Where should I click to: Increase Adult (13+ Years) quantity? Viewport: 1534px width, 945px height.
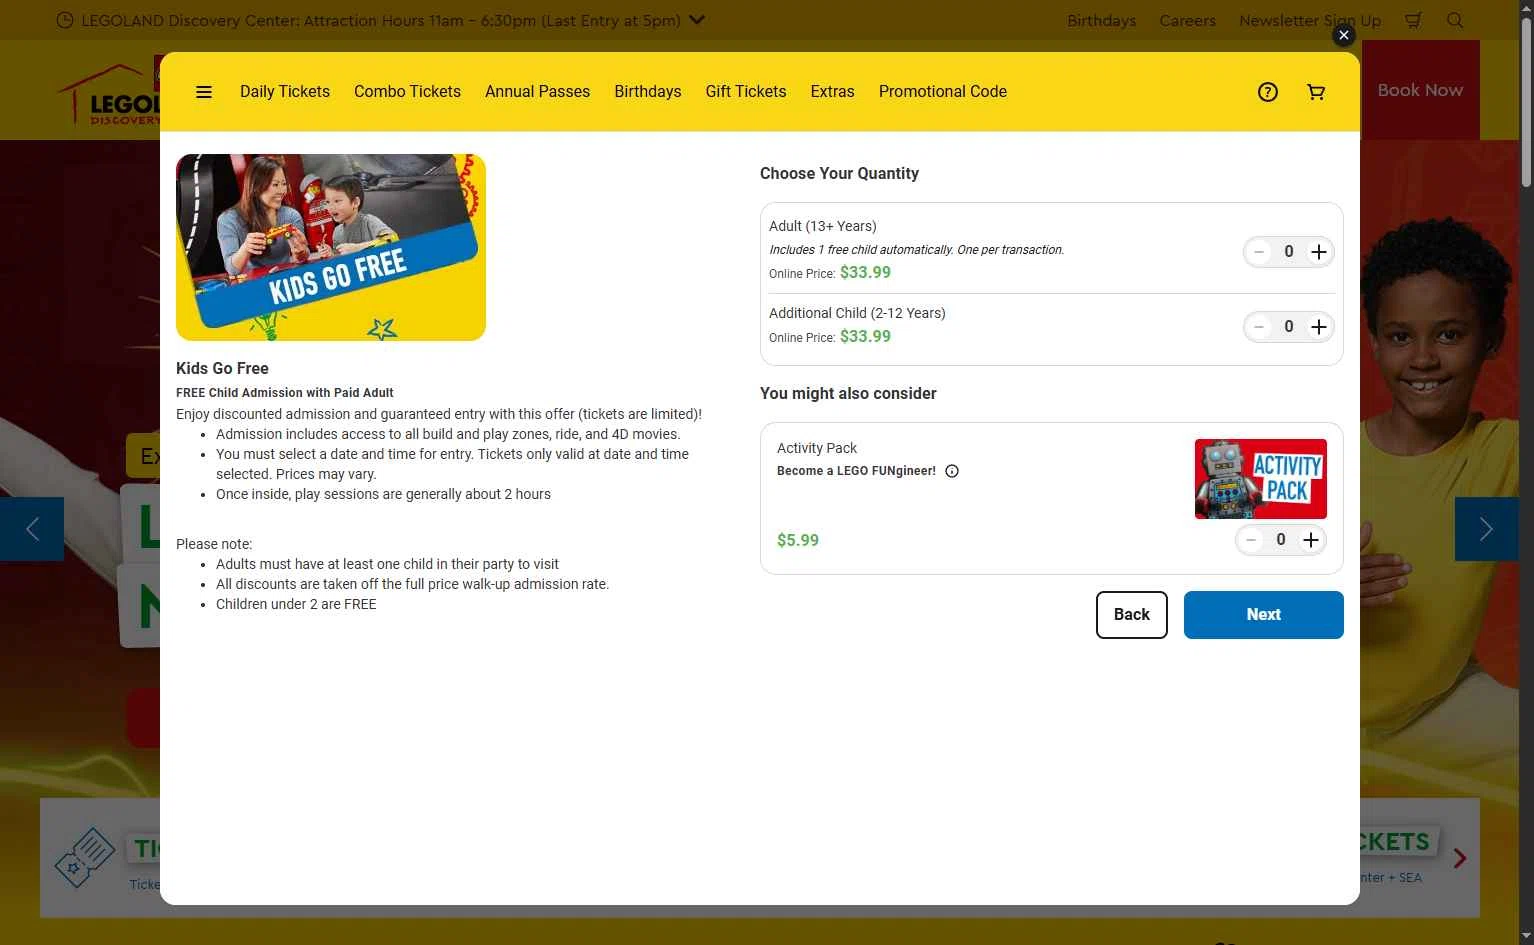coord(1319,252)
